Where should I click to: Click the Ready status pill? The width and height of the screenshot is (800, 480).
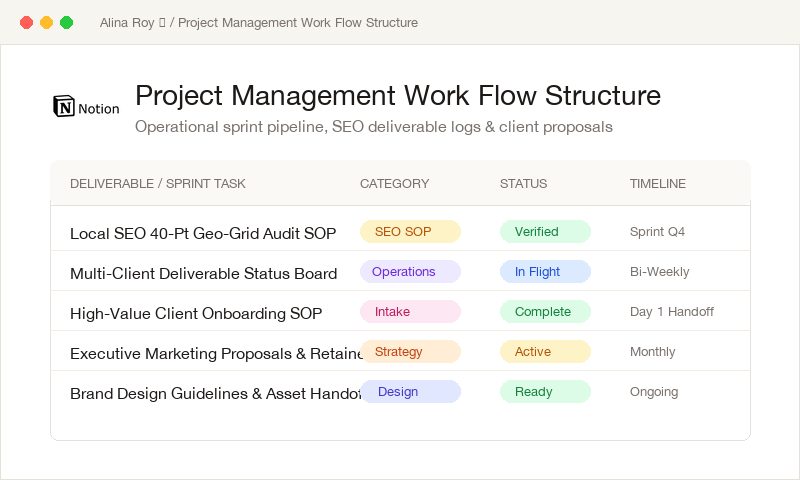click(x=545, y=392)
